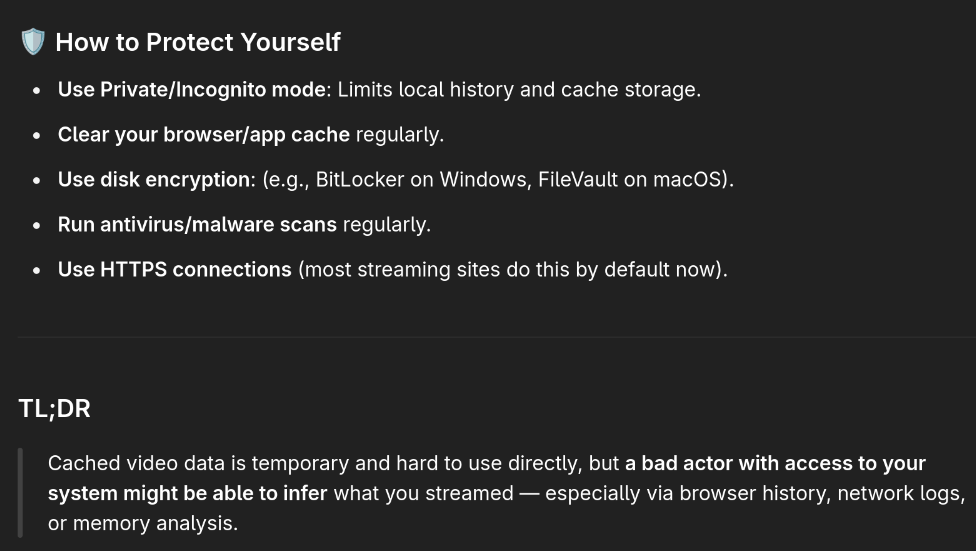Click the bullet point before 'Use HTTPS connections'

pos(37,270)
